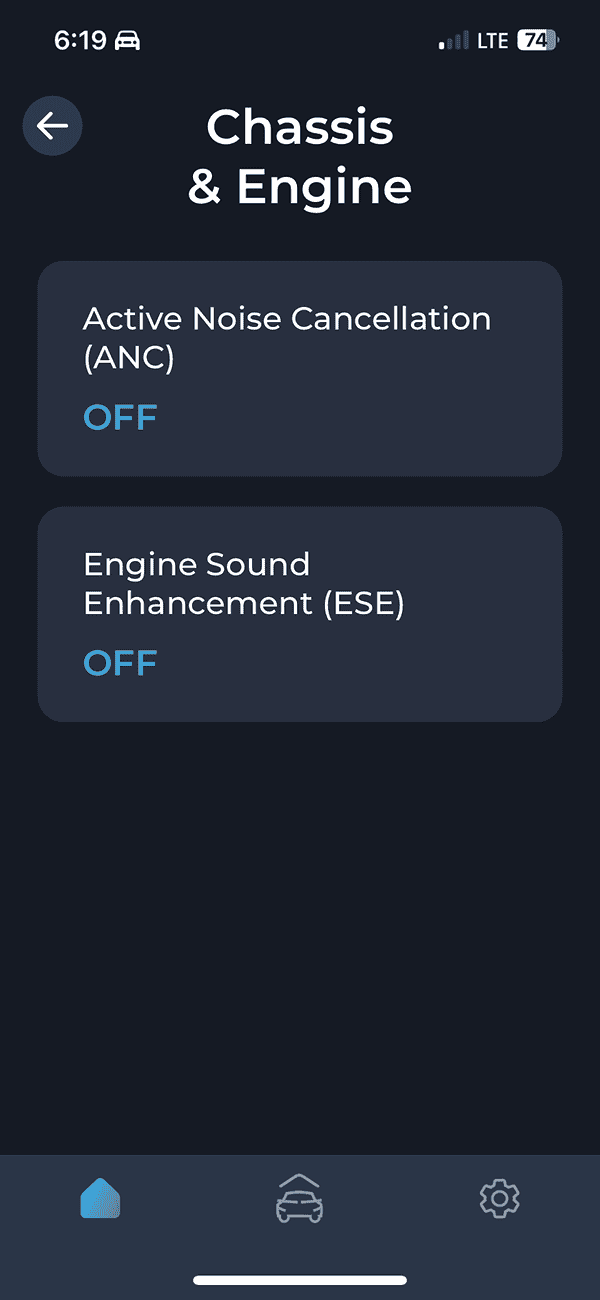
Task: Open the Engine Sound Enhancement card
Action: coord(300,614)
